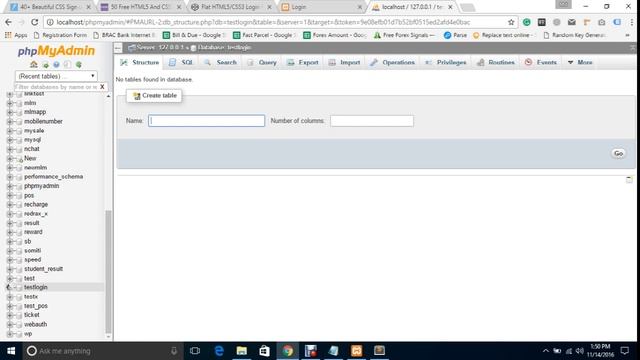Open the Windows Start menu
The image size is (640, 360).
[x=11, y=351]
